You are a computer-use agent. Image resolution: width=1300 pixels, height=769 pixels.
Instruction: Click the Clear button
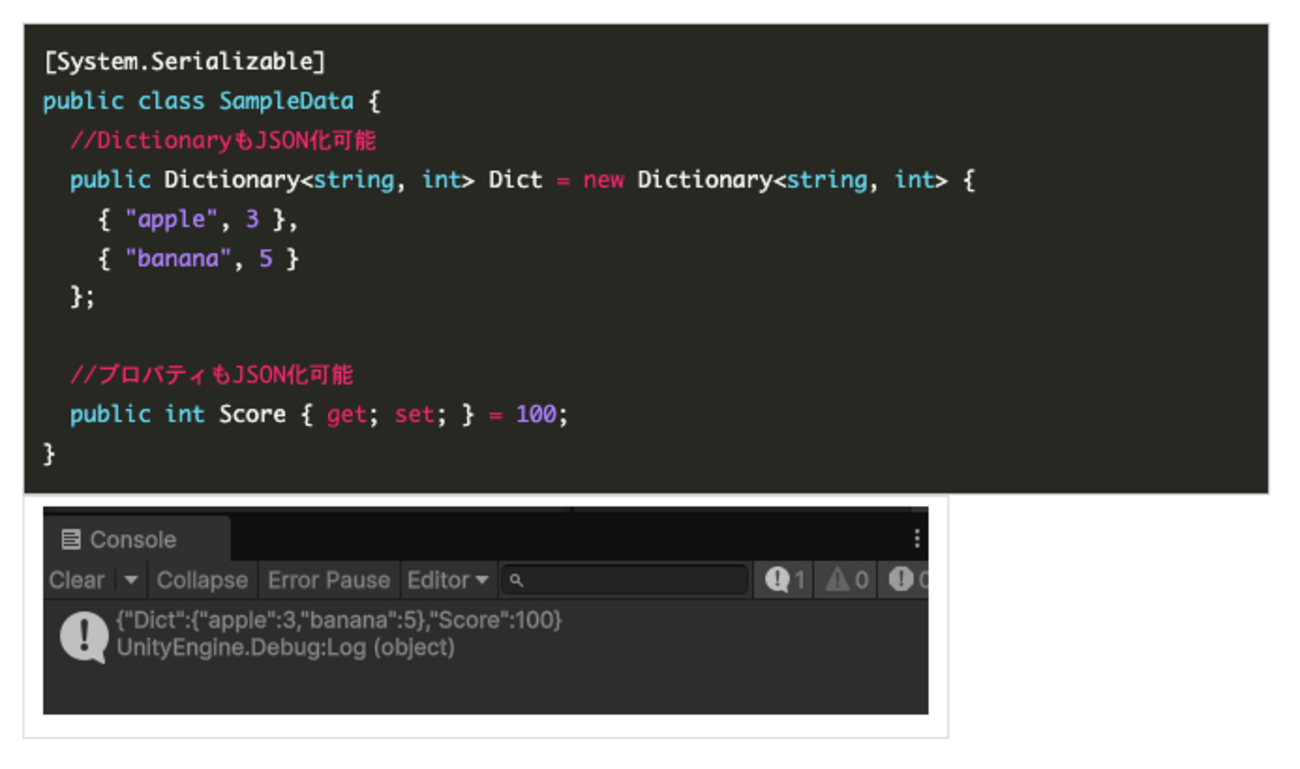click(x=75, y=579)
